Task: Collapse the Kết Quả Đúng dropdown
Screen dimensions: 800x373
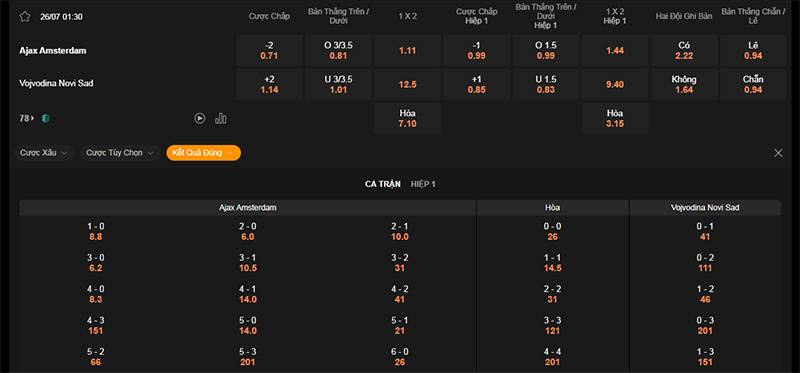Action: coord(204,153)
